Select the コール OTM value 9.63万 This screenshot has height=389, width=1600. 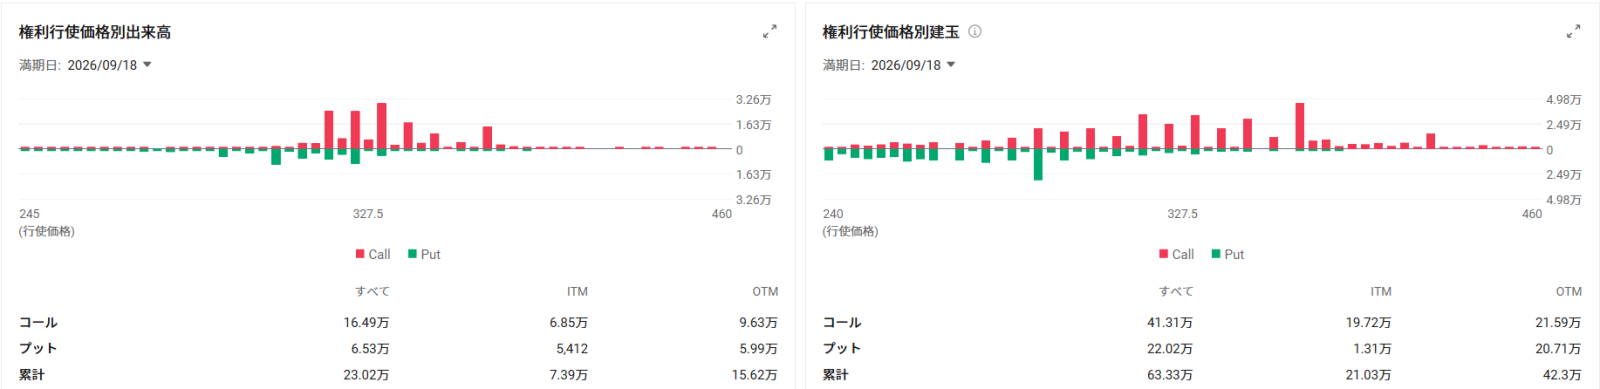758,322
